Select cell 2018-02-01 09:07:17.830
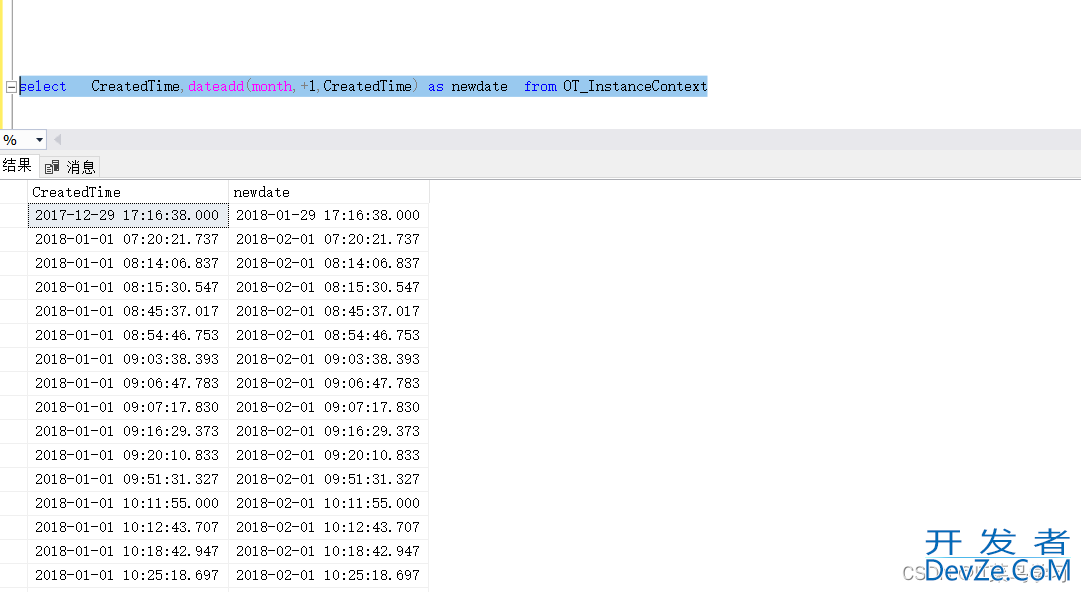The height and width of the screenshot is (592, 1081). point(329,407)
